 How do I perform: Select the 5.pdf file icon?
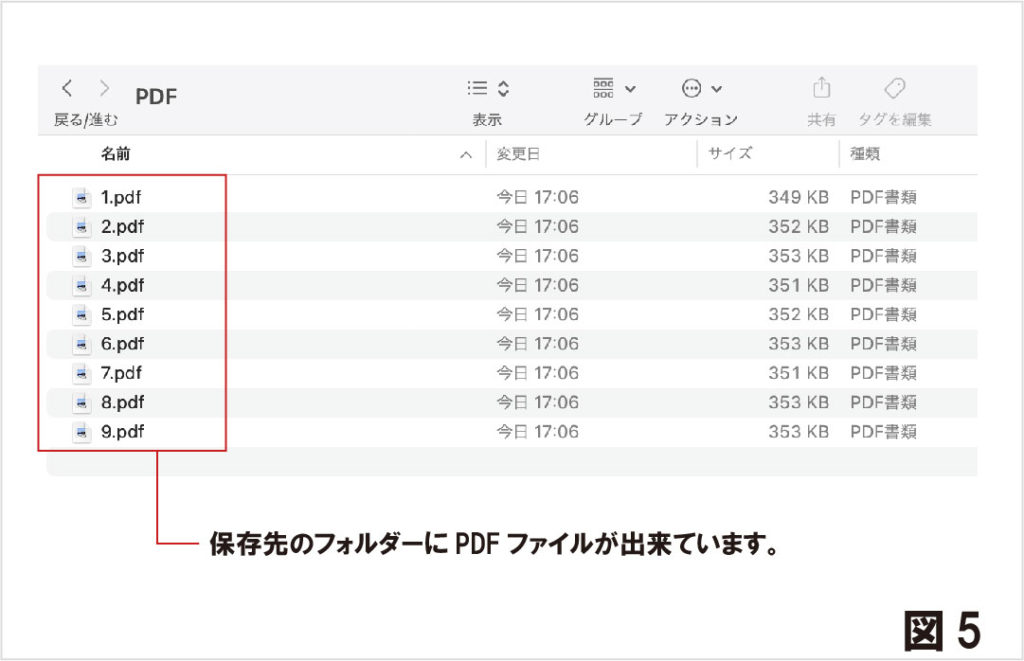pos(82,315)
